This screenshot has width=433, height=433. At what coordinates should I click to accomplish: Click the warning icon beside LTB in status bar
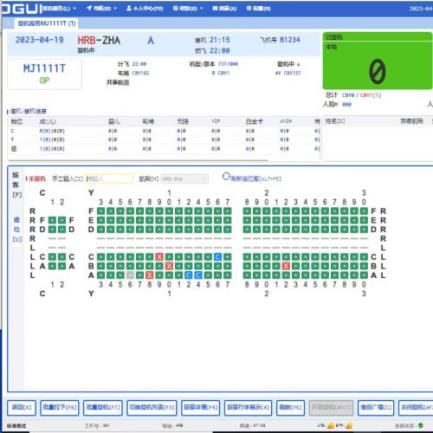(330, 426)
